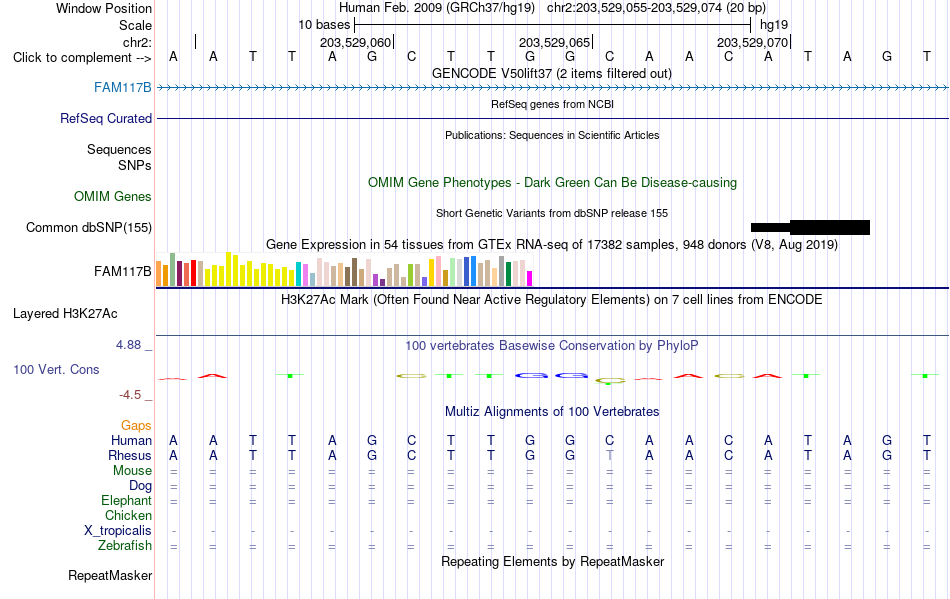Image resolution: width=950 pixels, height=599 pixels.
Task: Click the 'Click to complement -->' label
Action: (82, 58)
